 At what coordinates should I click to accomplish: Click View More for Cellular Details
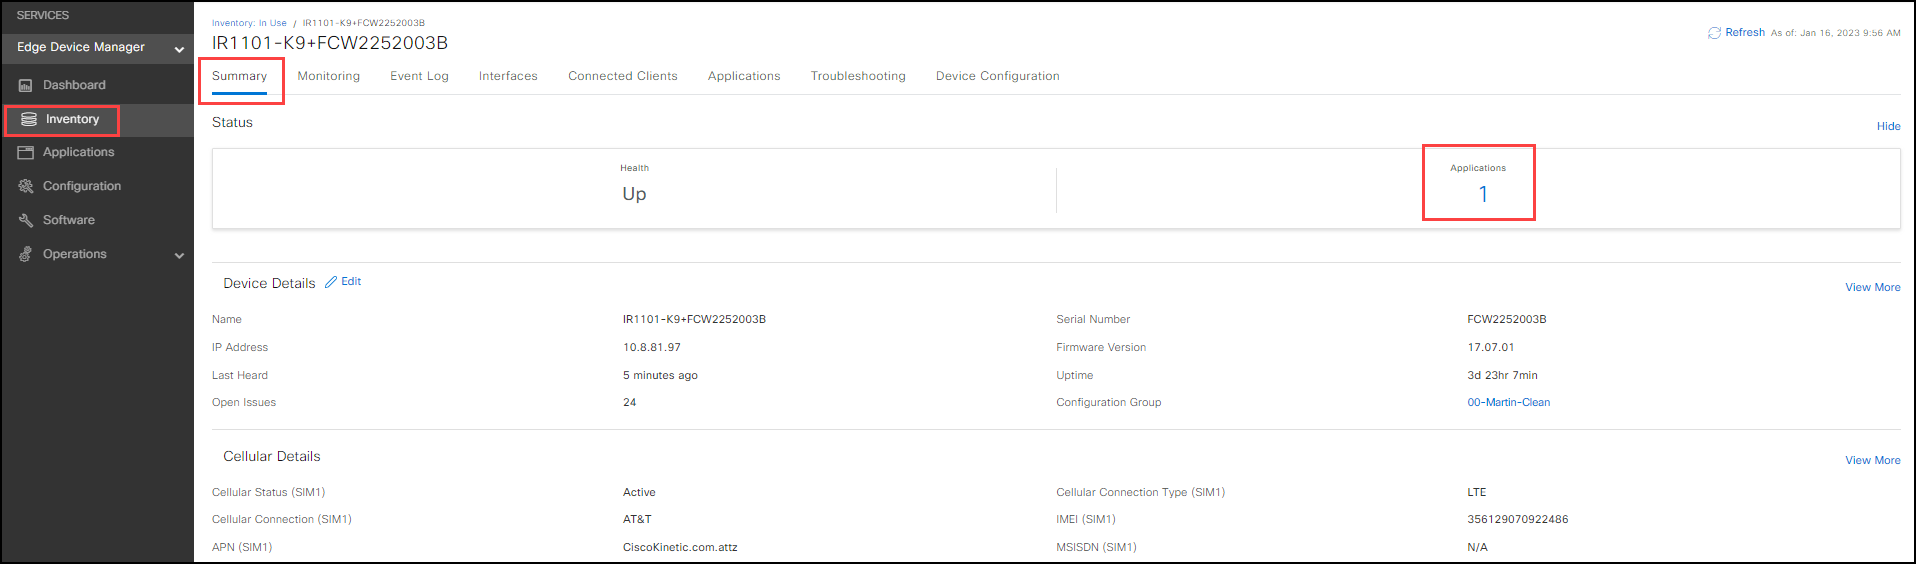1872,460
